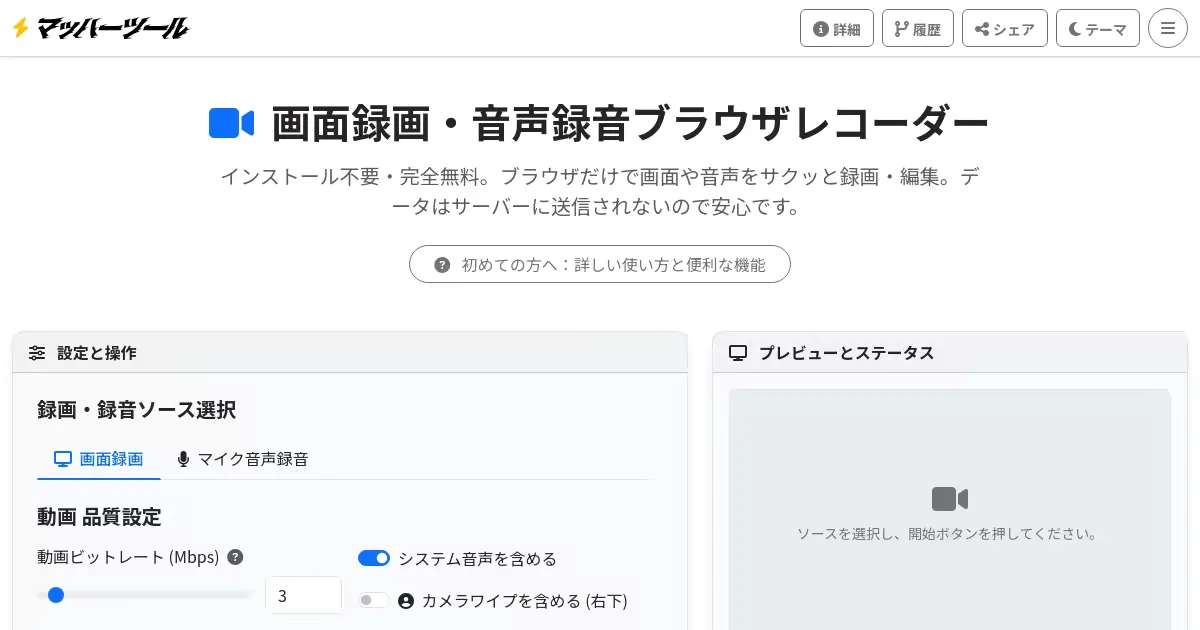This screenshot has width=1200, height=630.
Task: Open the 初めての方へ usage guide link
Action: click(x=599, y=264)
